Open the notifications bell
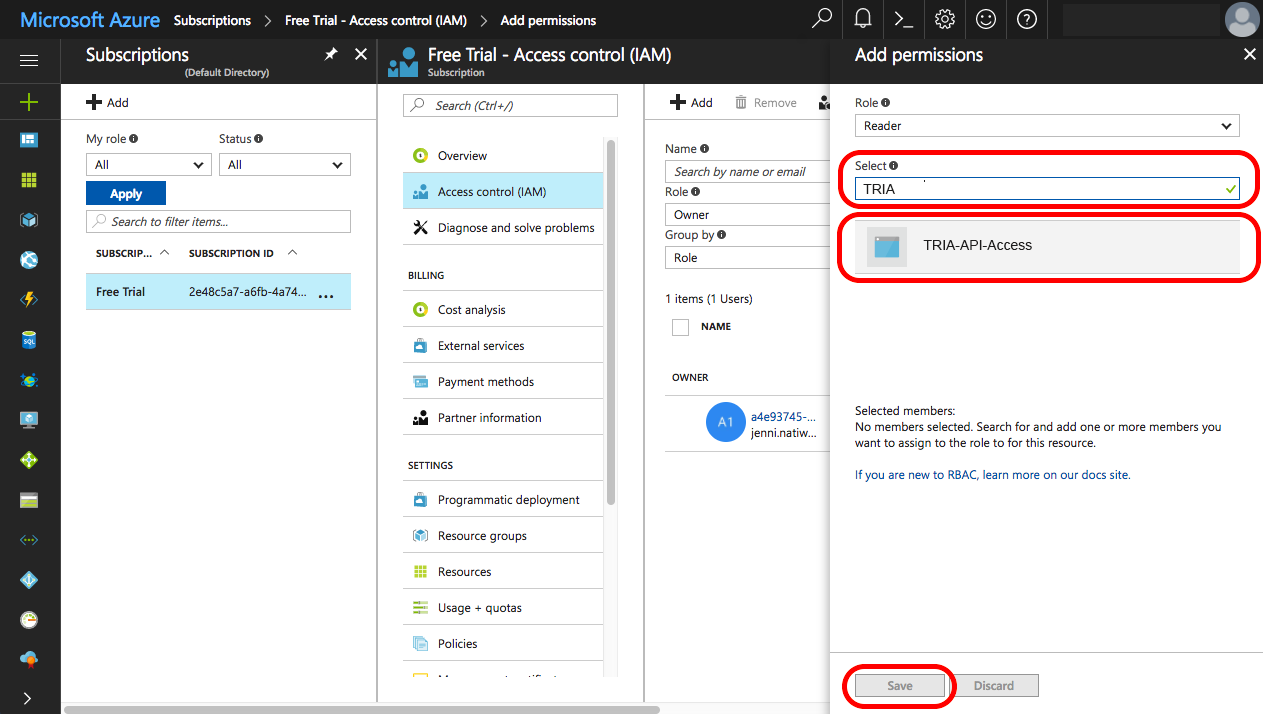This screenshot has height=714, width=1263. (862, 19)
